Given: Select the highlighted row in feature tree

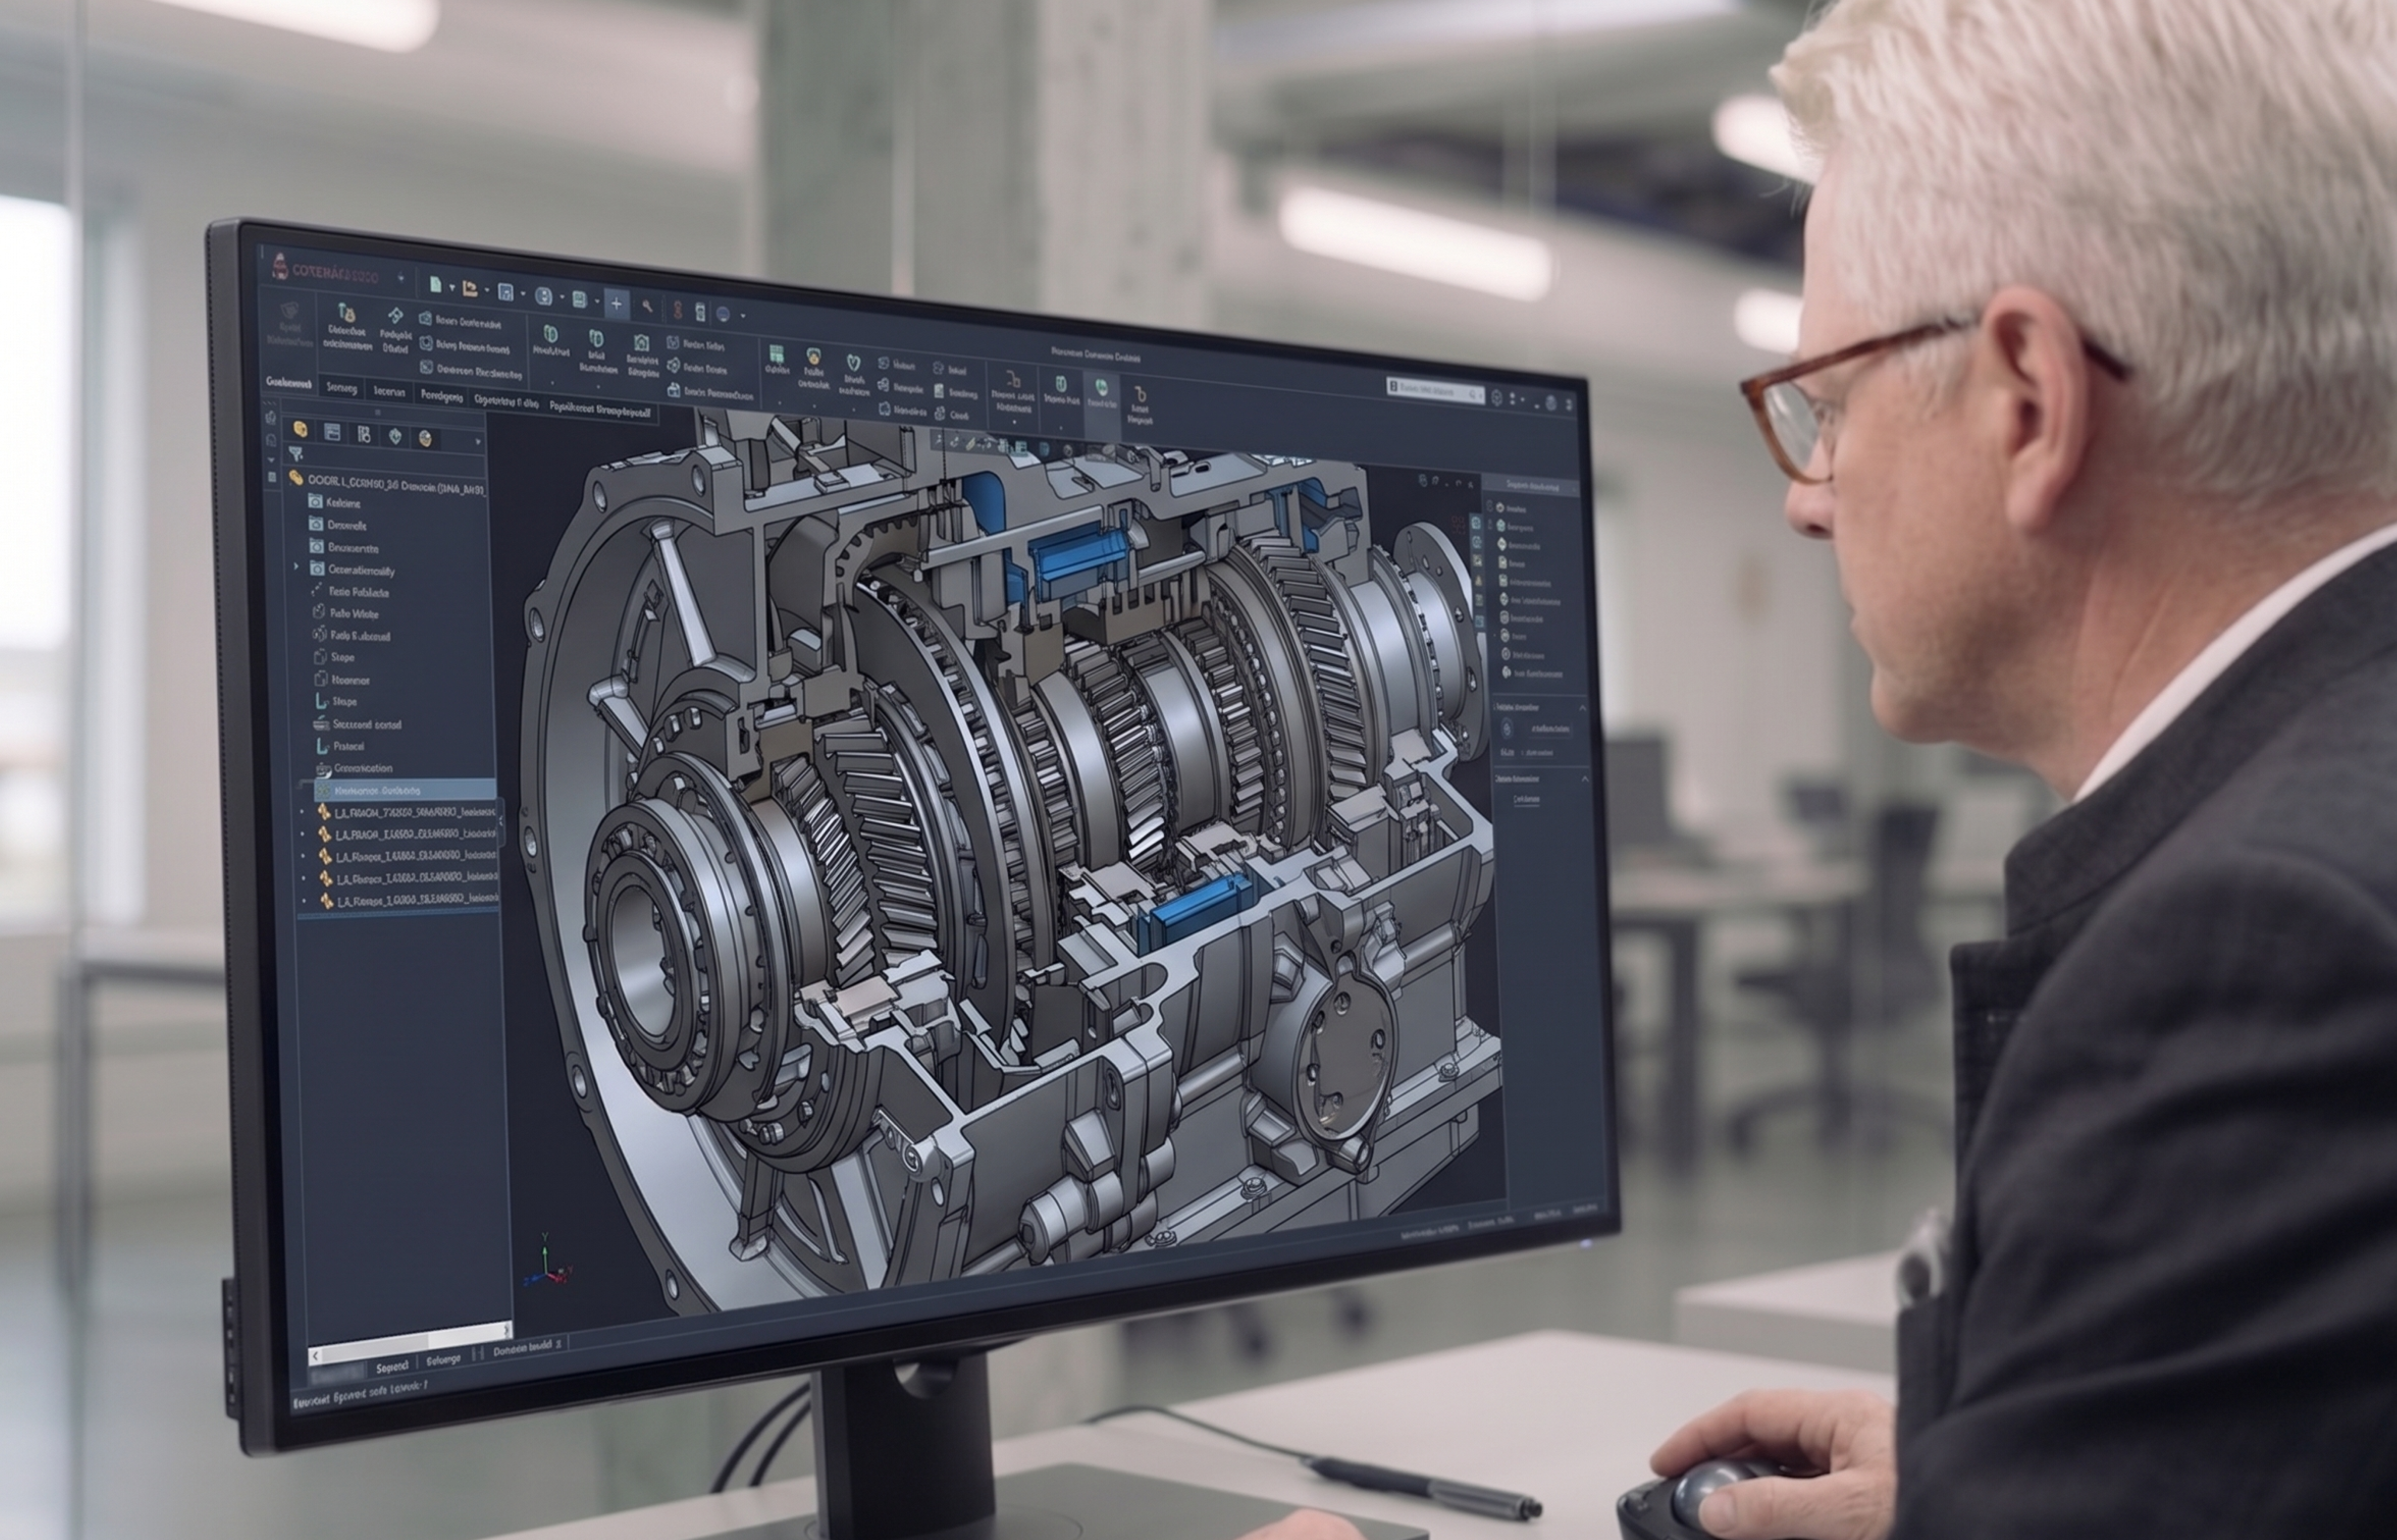Looking at the screenshot, I should click(x=405, y=790).
